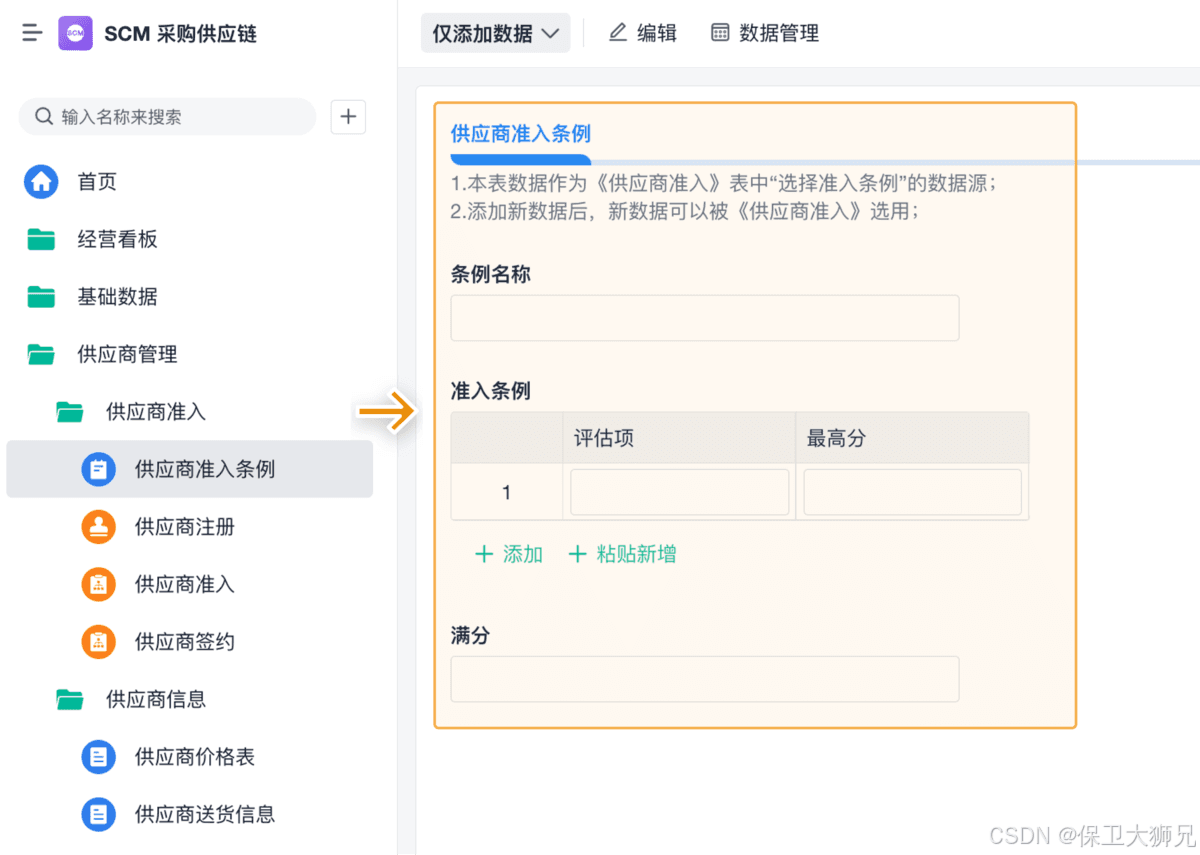Click the 最高分 cell in row 1
Screen dimensions: 1200x855
[912, 492]
